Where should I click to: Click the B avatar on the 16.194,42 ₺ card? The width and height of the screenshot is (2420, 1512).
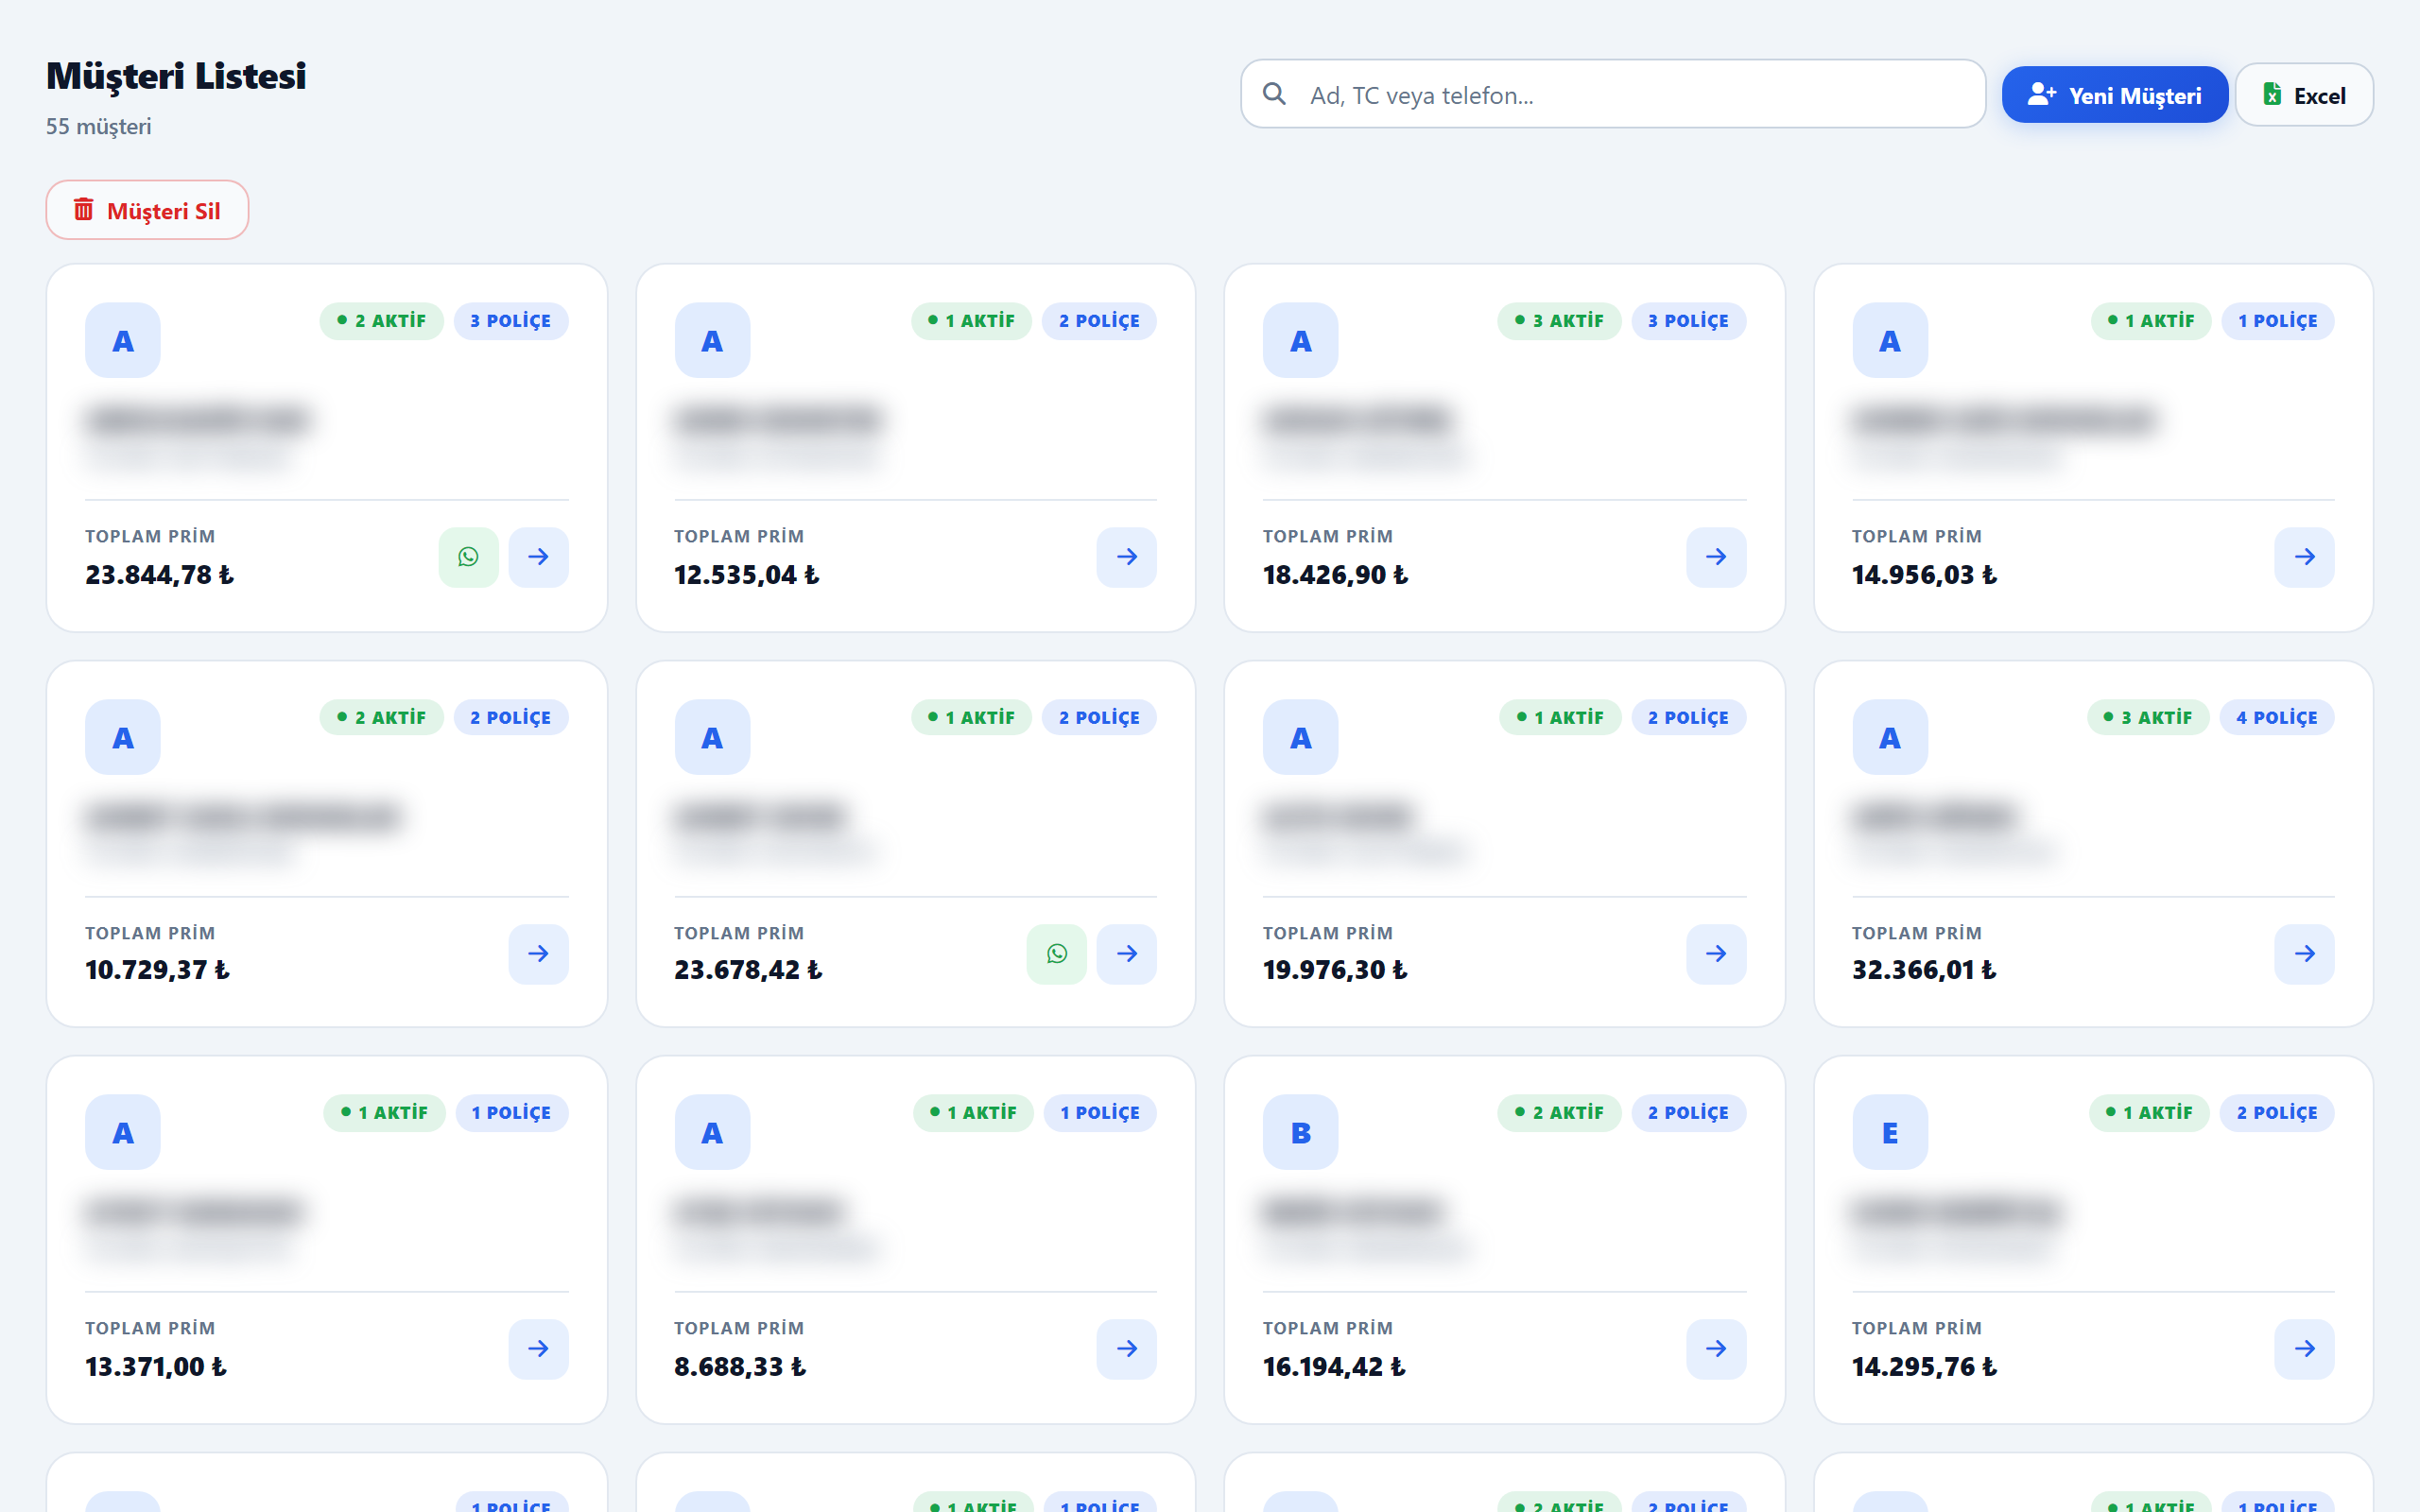[1300, 1132]
